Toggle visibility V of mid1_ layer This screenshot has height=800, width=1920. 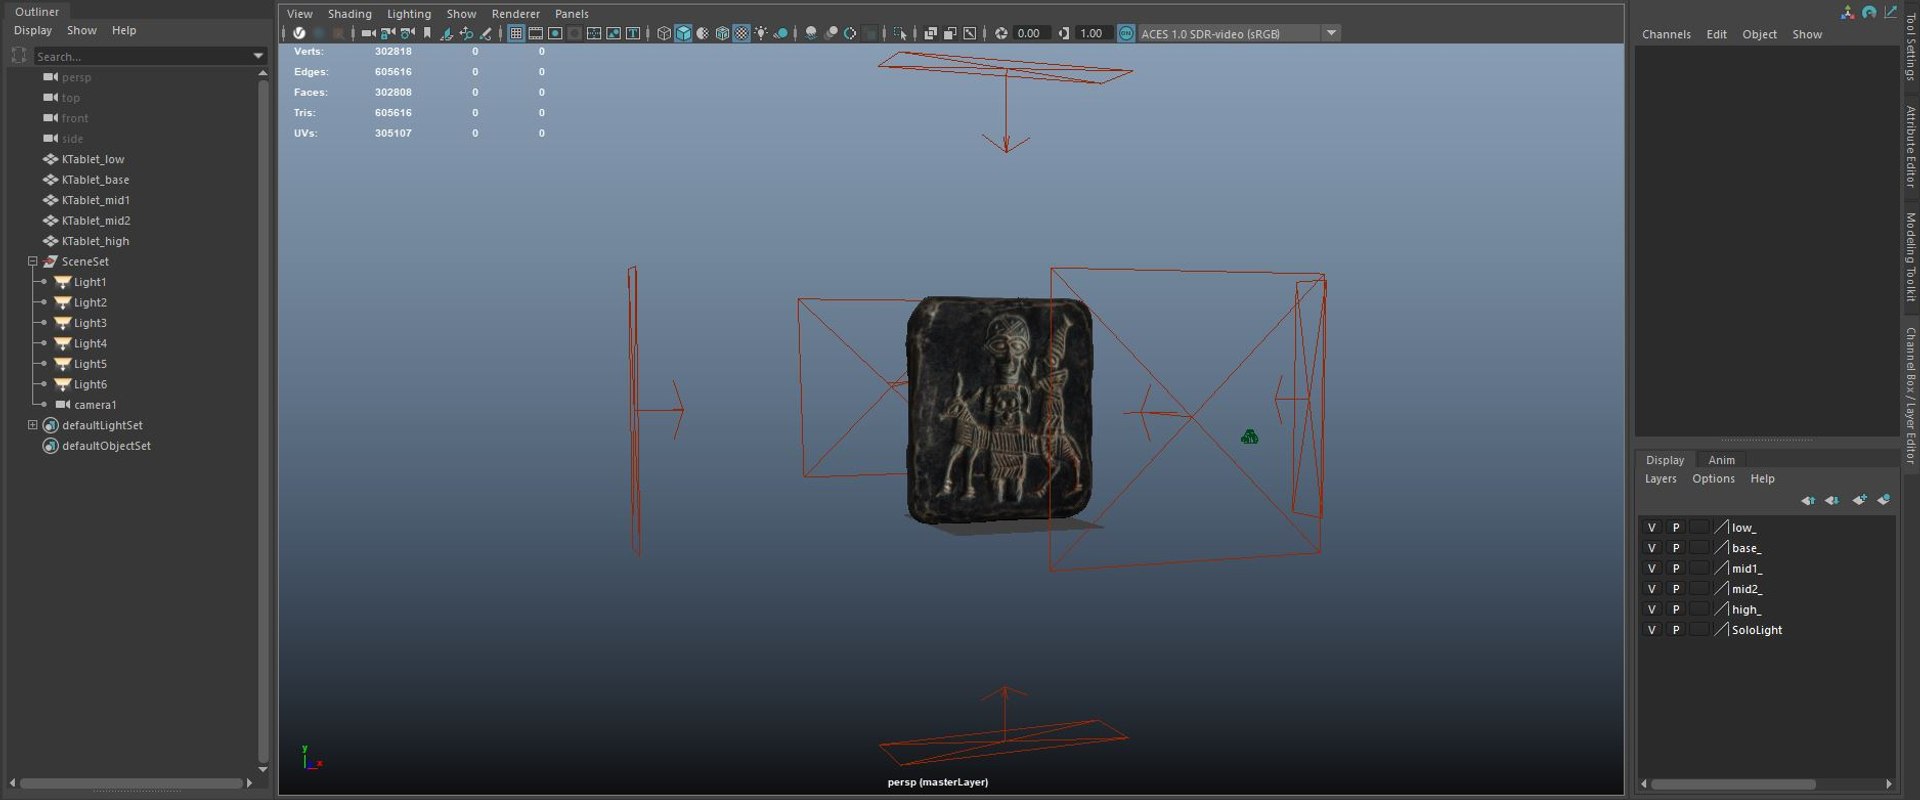click(x=1652, y=568)
